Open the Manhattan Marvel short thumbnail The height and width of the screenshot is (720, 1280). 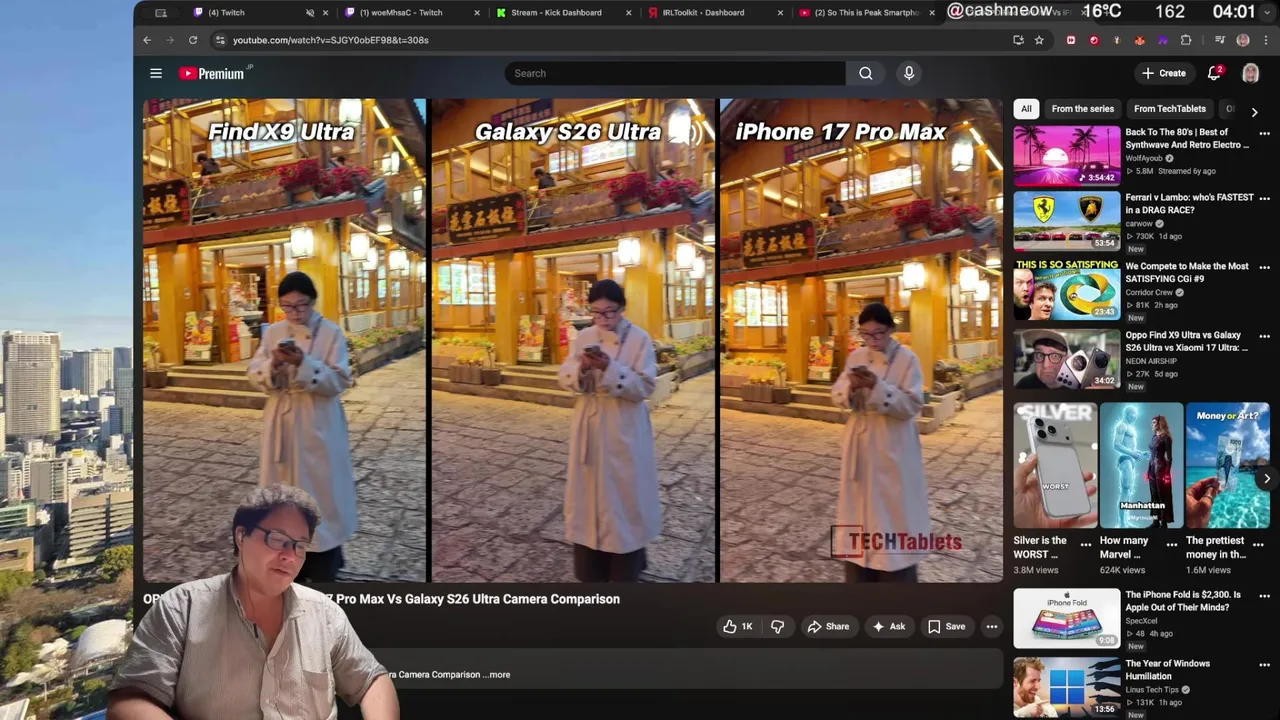pos(1141,465)
